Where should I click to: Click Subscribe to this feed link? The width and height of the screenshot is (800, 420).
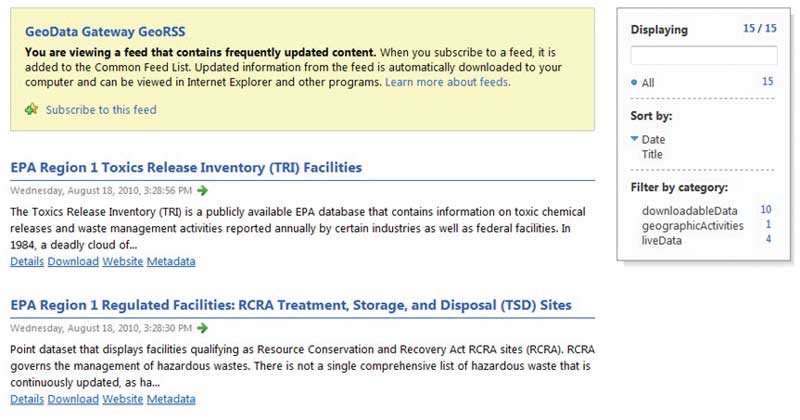101,110
